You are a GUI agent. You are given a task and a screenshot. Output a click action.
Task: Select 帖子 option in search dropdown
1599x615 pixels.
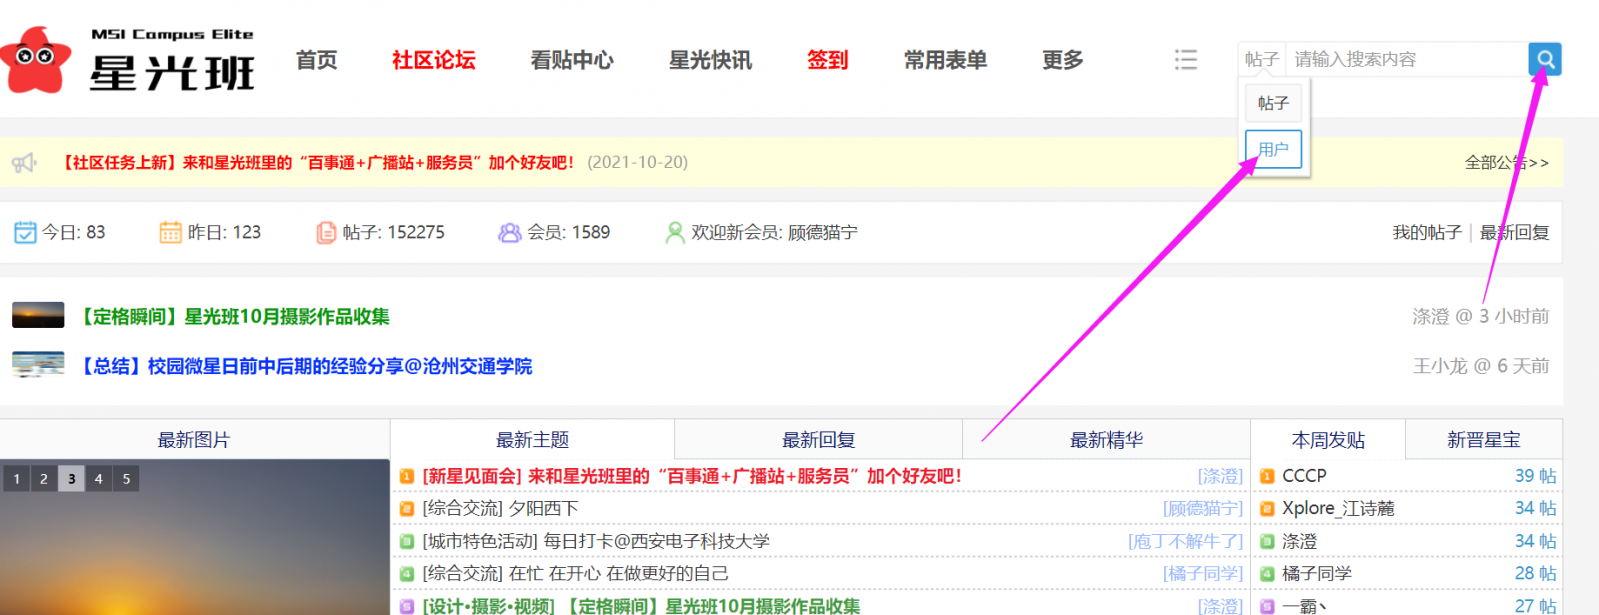[1273, 103]
